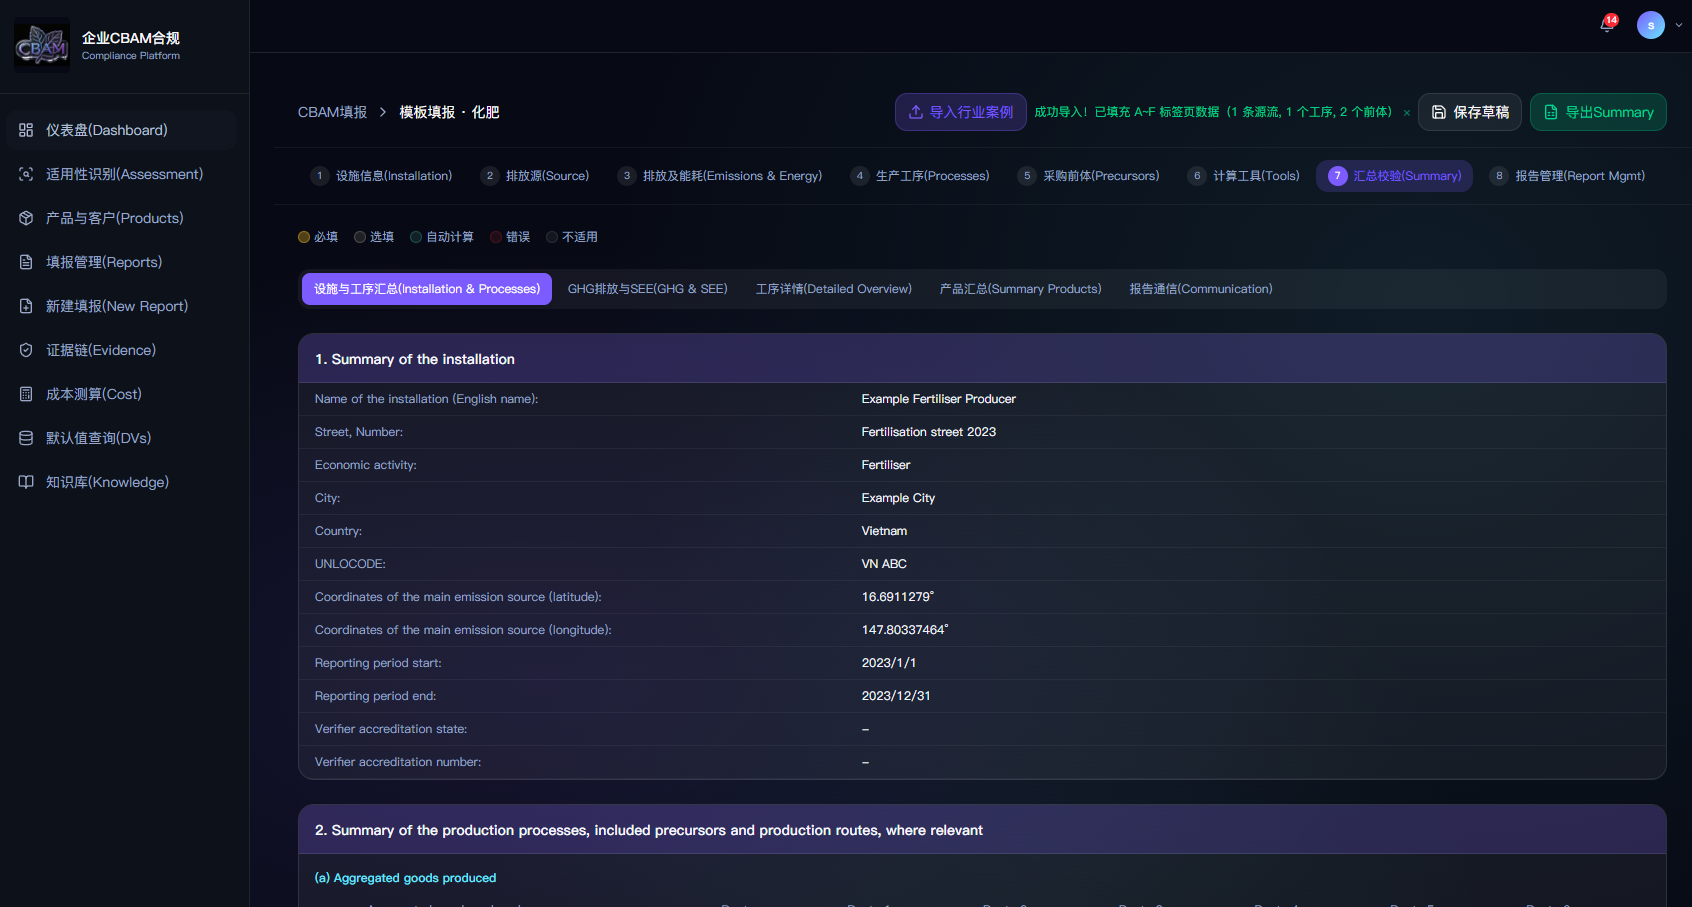The width and height of the screenshot is (1692, 907).
Task: Click CBAM填报 breadcrumb link
Action: click(332, 112)
